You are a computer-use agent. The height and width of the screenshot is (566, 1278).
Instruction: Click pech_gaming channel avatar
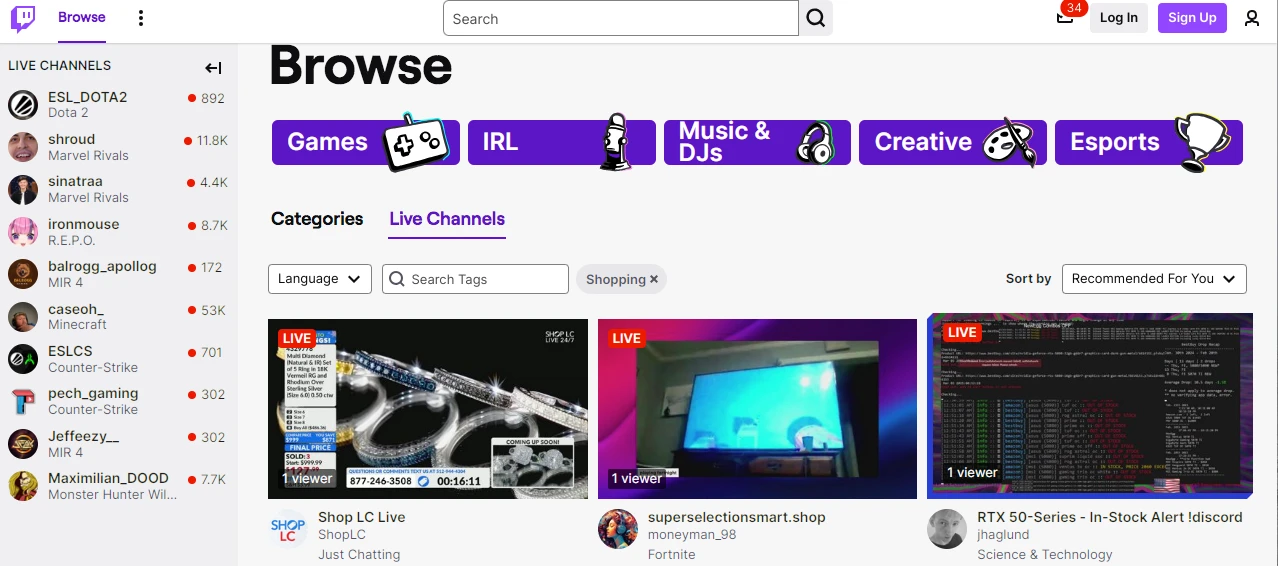(23, 401)
